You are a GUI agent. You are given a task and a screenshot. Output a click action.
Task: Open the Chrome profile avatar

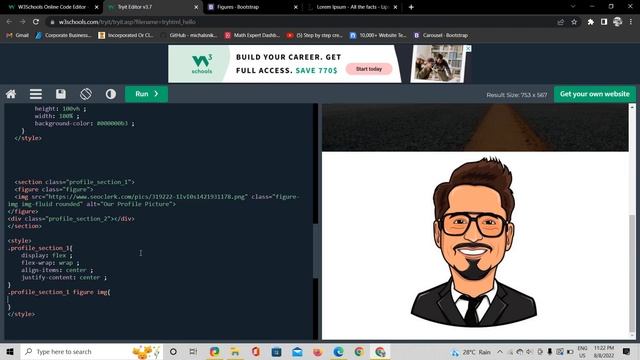(x=618, y=22)
